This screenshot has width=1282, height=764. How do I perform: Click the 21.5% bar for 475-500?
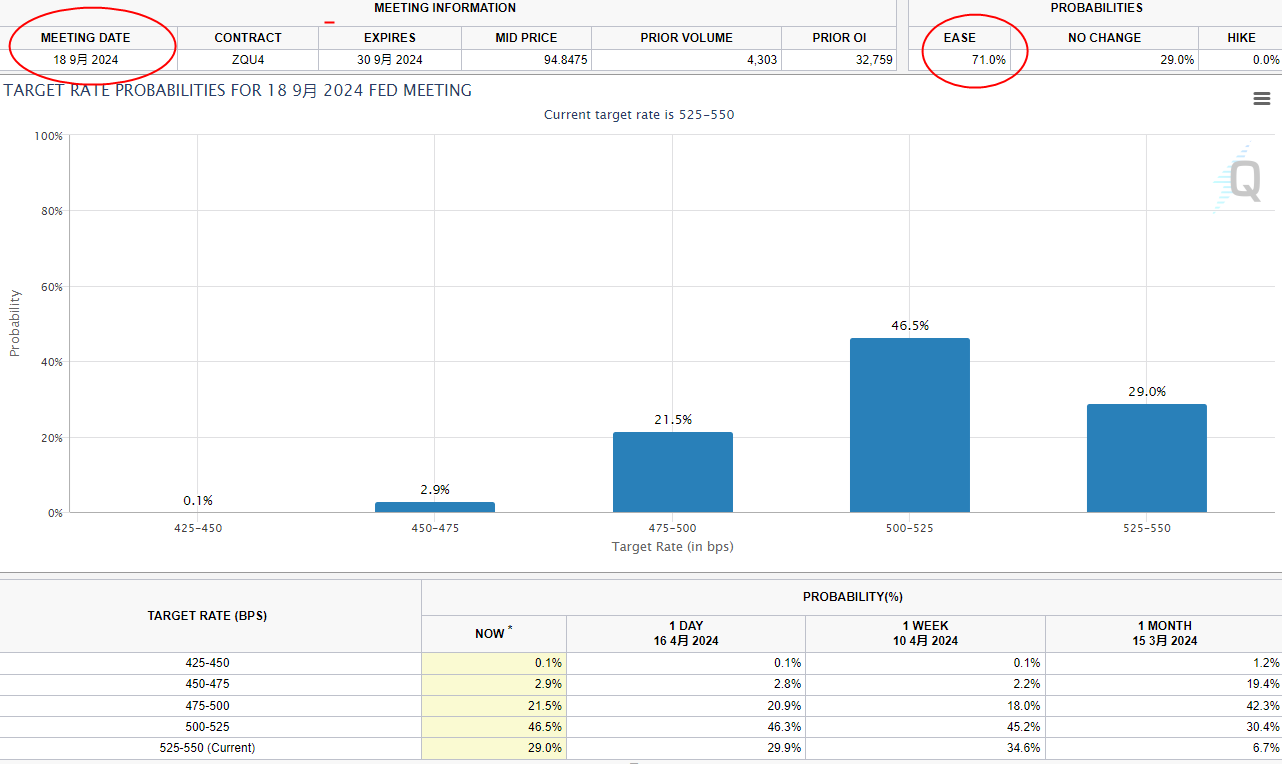(672, 472)
